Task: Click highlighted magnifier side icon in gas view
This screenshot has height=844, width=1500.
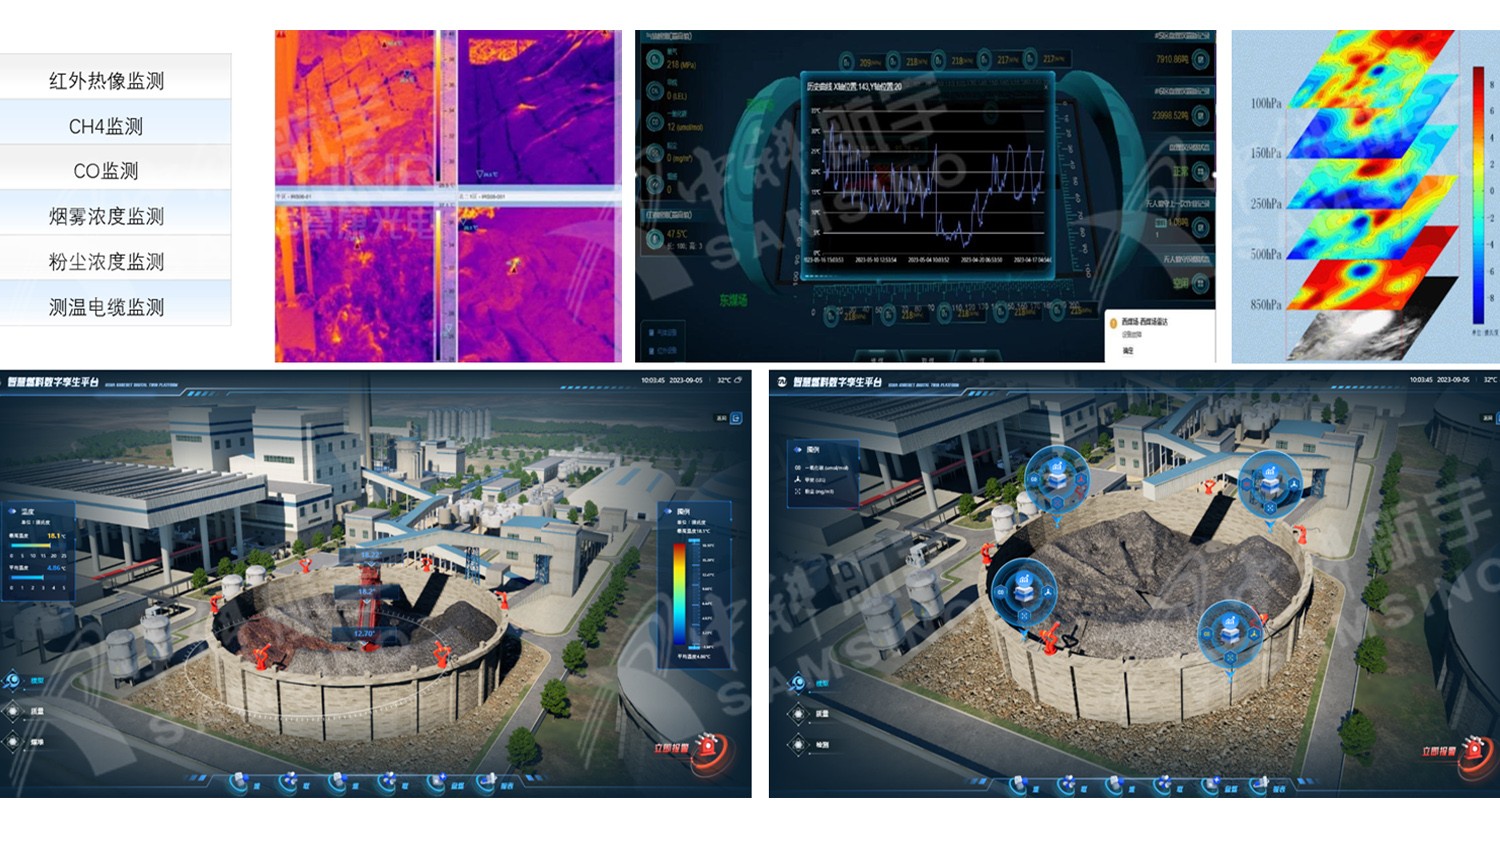Action: [x=798, y=683]
